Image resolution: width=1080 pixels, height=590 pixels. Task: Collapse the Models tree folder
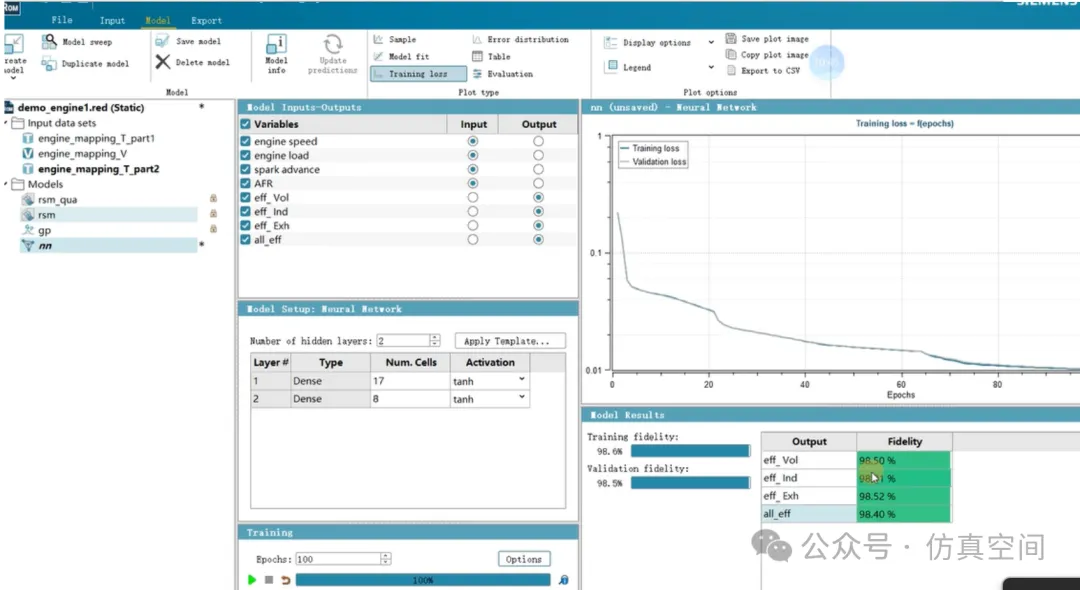click(x=7, y=185)
